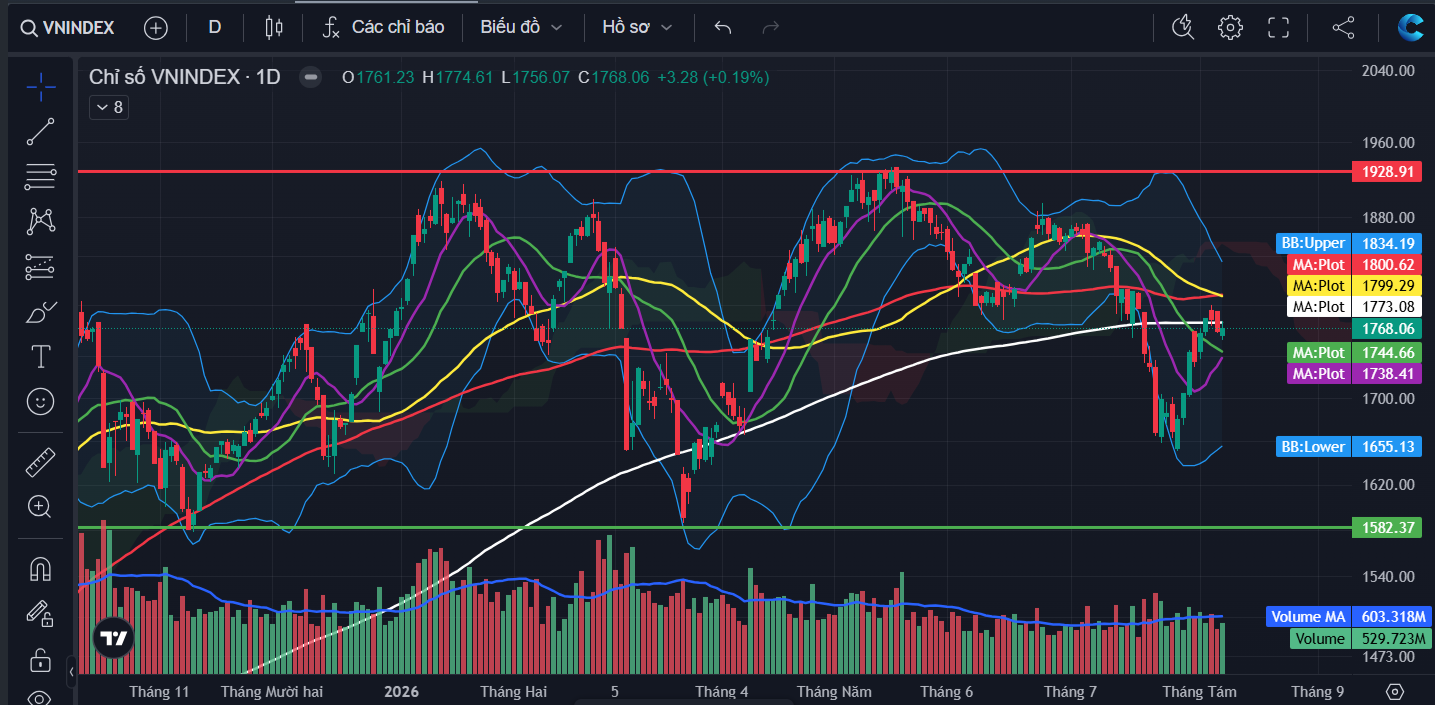This screenshot has width=1435, height=705.
Task: Open the VNINDEX symbol search
Action: tap(68, 27)
